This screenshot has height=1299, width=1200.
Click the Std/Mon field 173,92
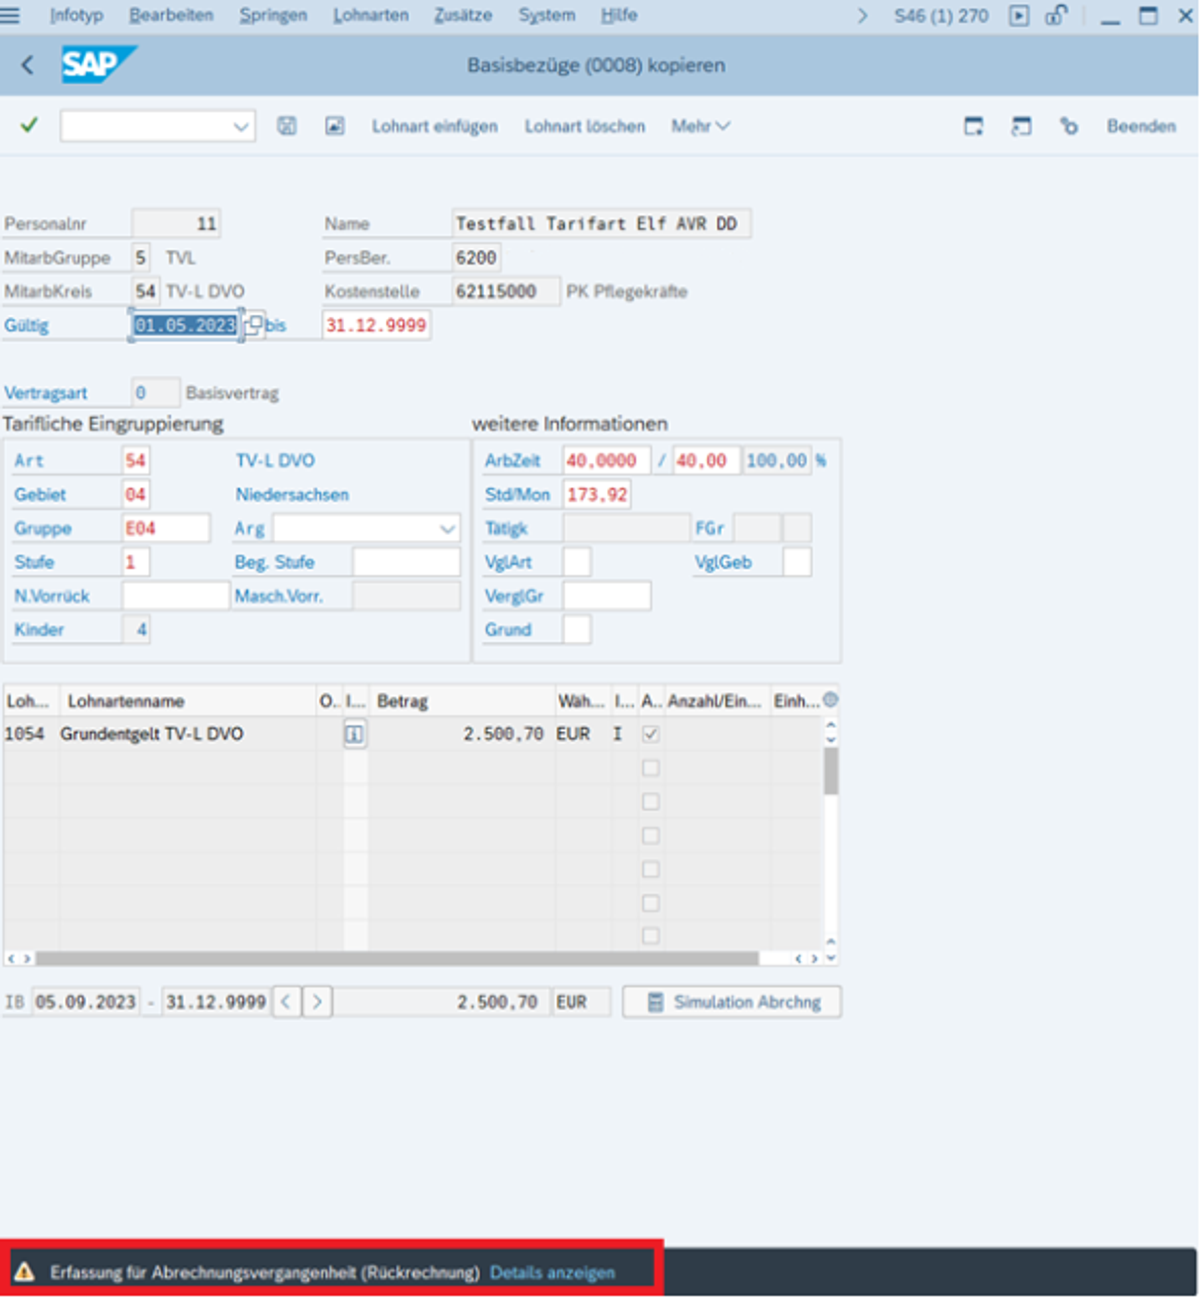coord(597,494)
